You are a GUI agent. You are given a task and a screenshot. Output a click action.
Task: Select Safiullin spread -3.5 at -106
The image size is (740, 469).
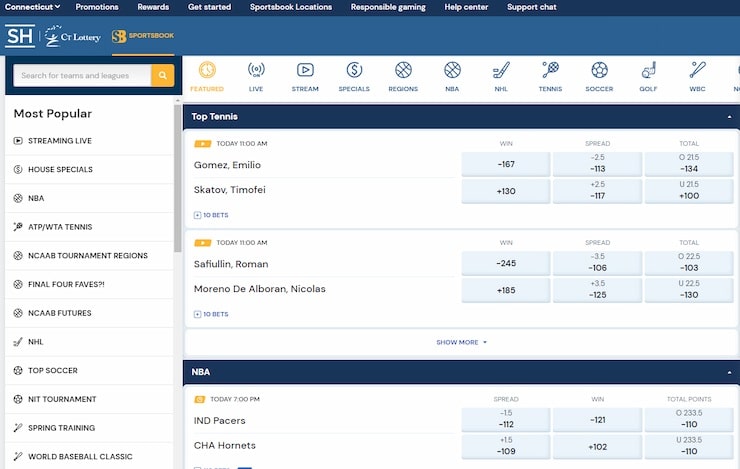597,263
